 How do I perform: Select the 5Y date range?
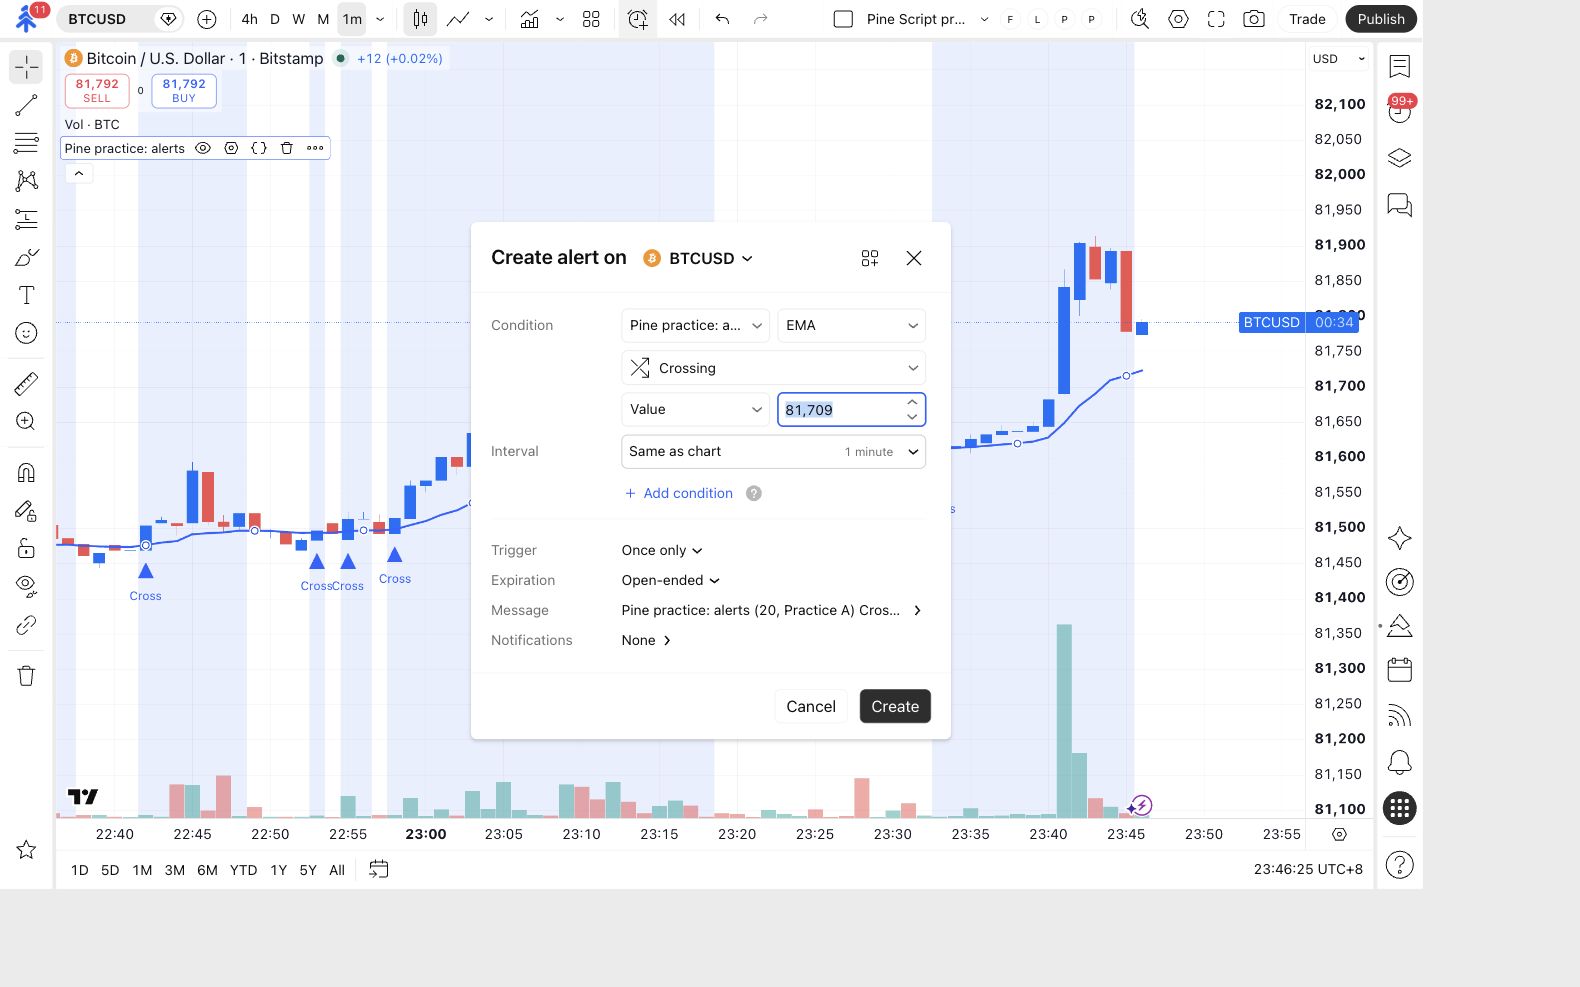(308, 870)
